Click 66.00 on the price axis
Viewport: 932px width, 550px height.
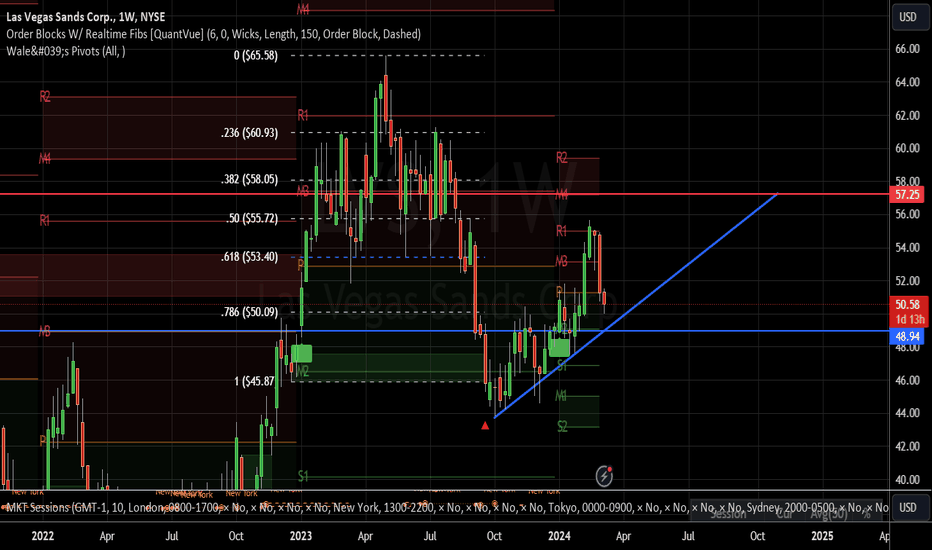908,49
